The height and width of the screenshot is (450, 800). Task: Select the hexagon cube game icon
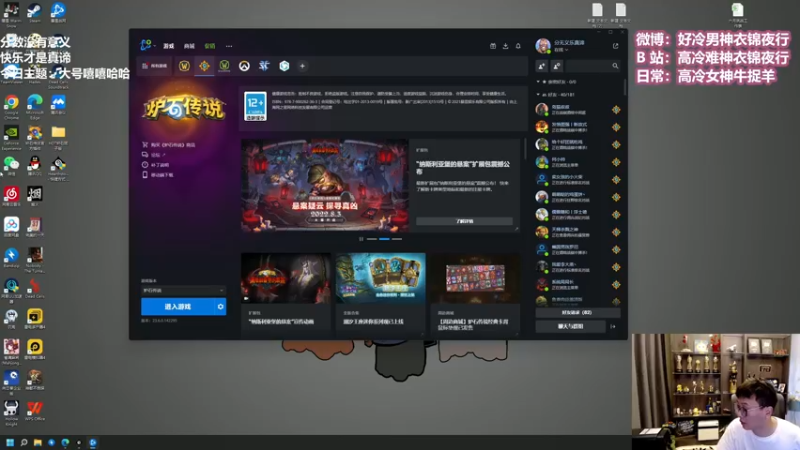284,66
